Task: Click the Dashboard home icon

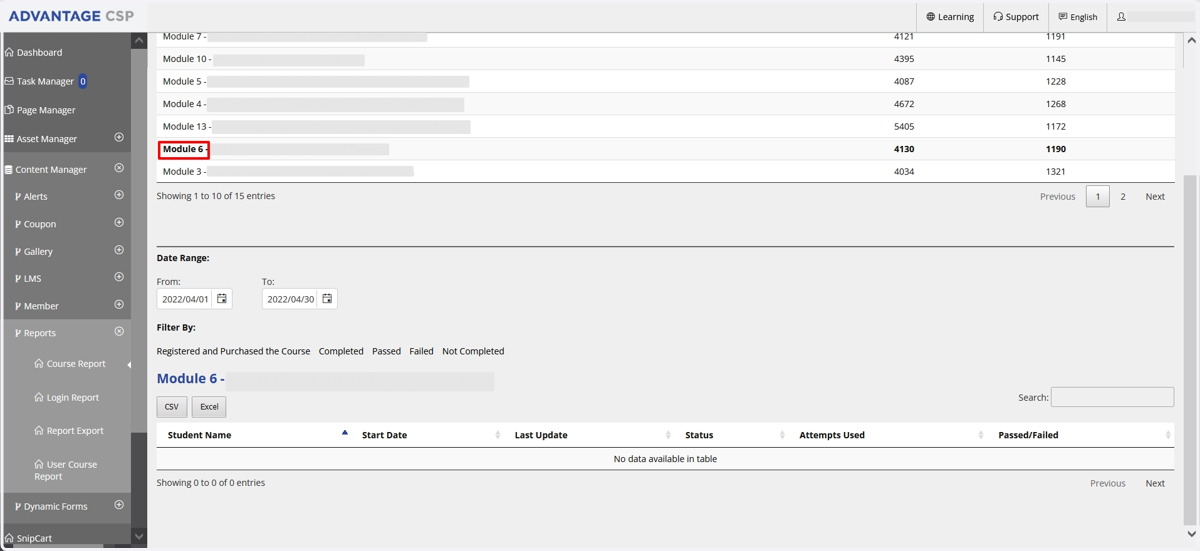Action: click(9, 52)
